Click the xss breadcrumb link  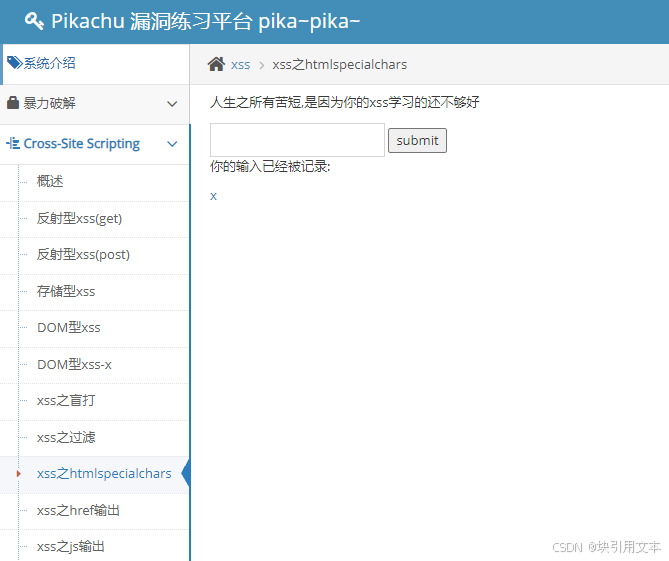click(x=240, y=65)
